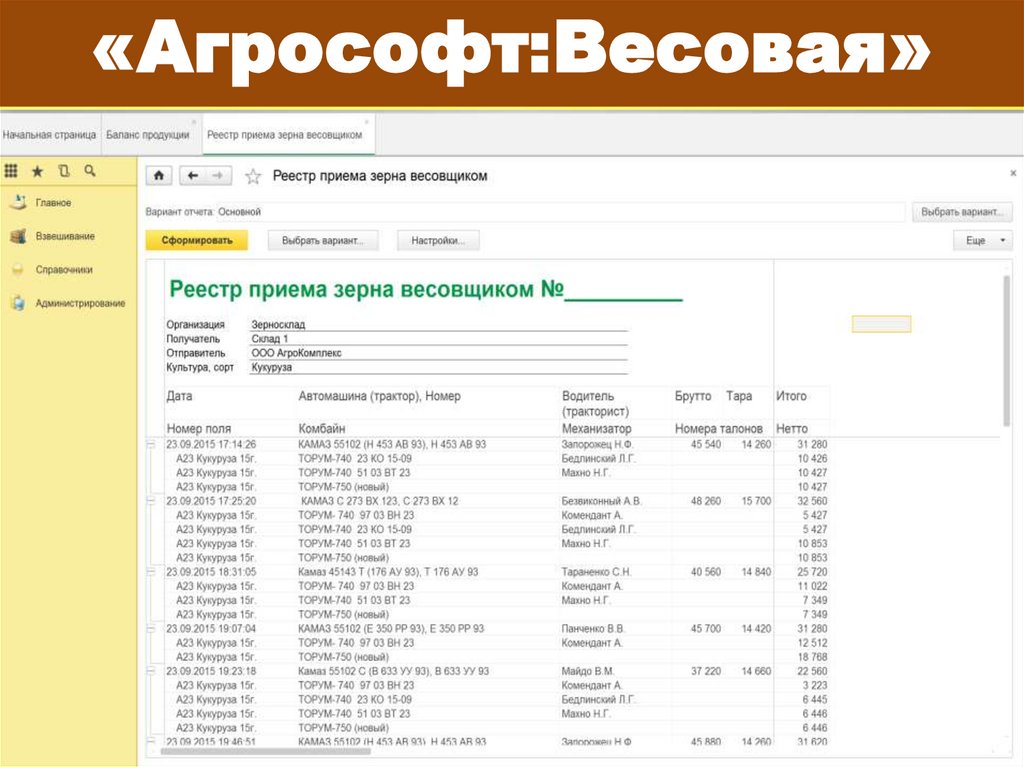Click the Дата column header
1024x767 pixels.
pyautogui.click(x=180, y=396)
